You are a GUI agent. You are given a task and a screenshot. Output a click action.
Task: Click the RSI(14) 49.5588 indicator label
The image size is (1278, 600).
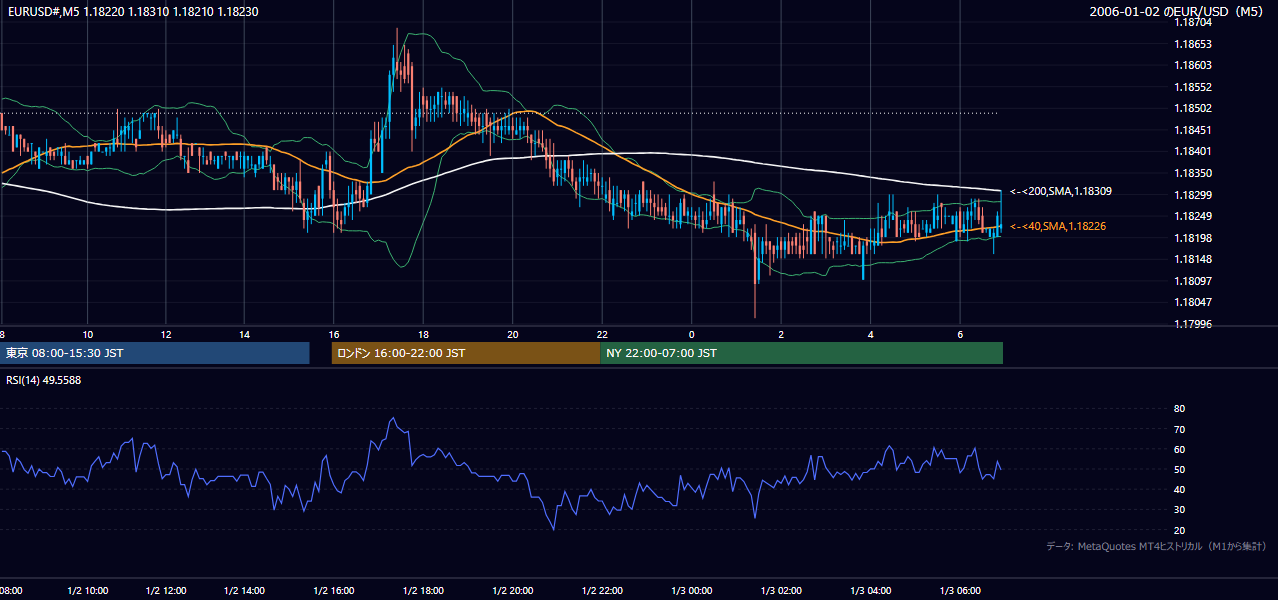click(44, 380)
